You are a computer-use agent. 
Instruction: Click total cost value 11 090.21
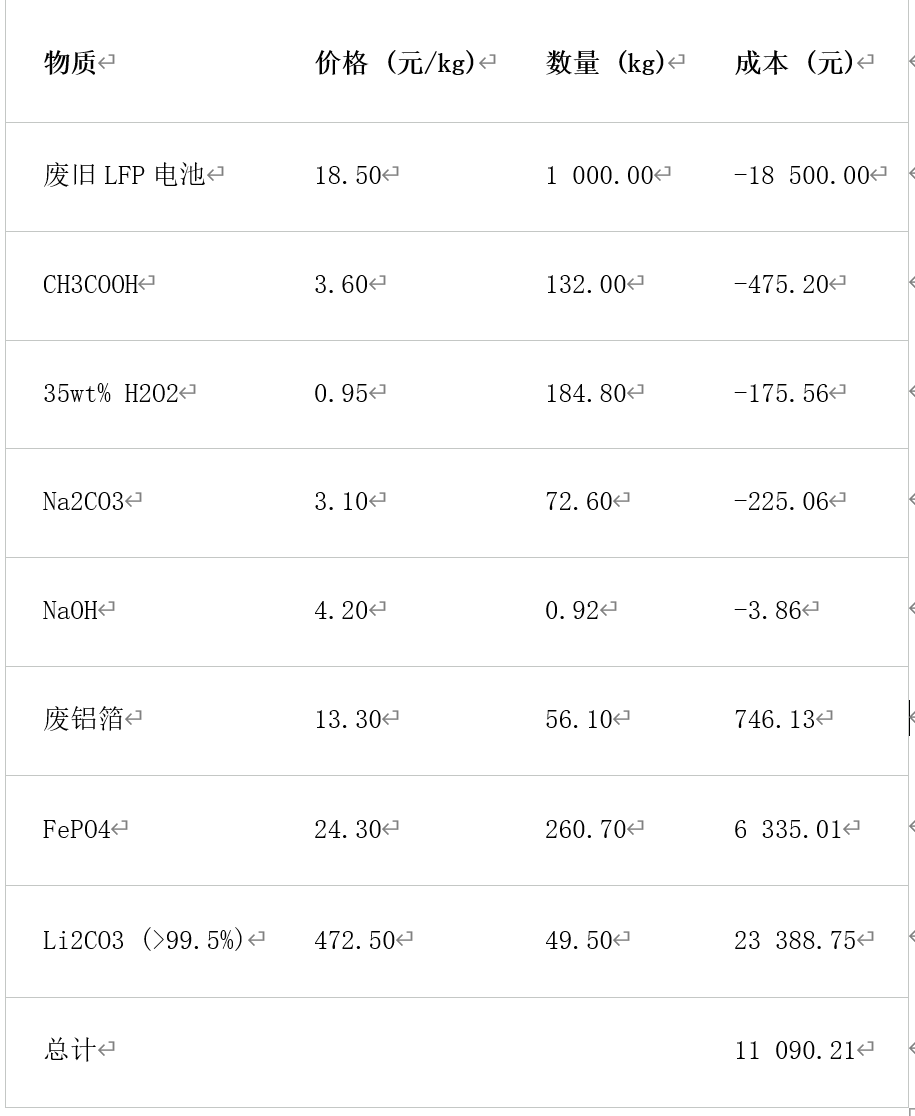(795, 1050)
